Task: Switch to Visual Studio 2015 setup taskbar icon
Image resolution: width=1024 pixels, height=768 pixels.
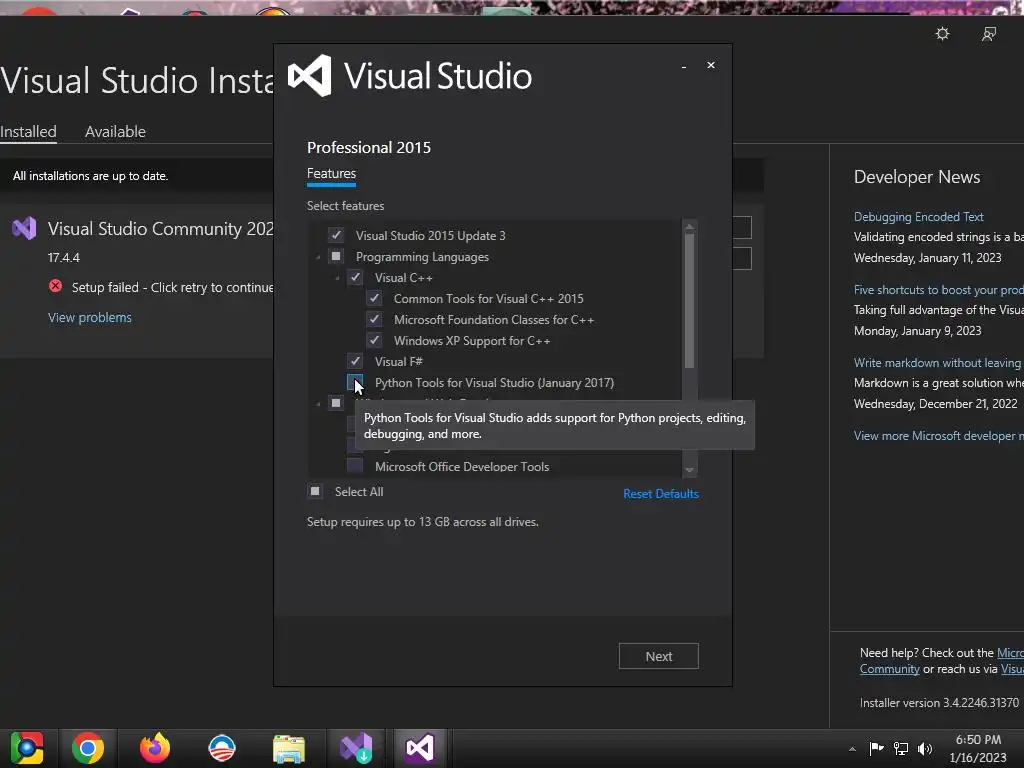Action: coord(420,748)
